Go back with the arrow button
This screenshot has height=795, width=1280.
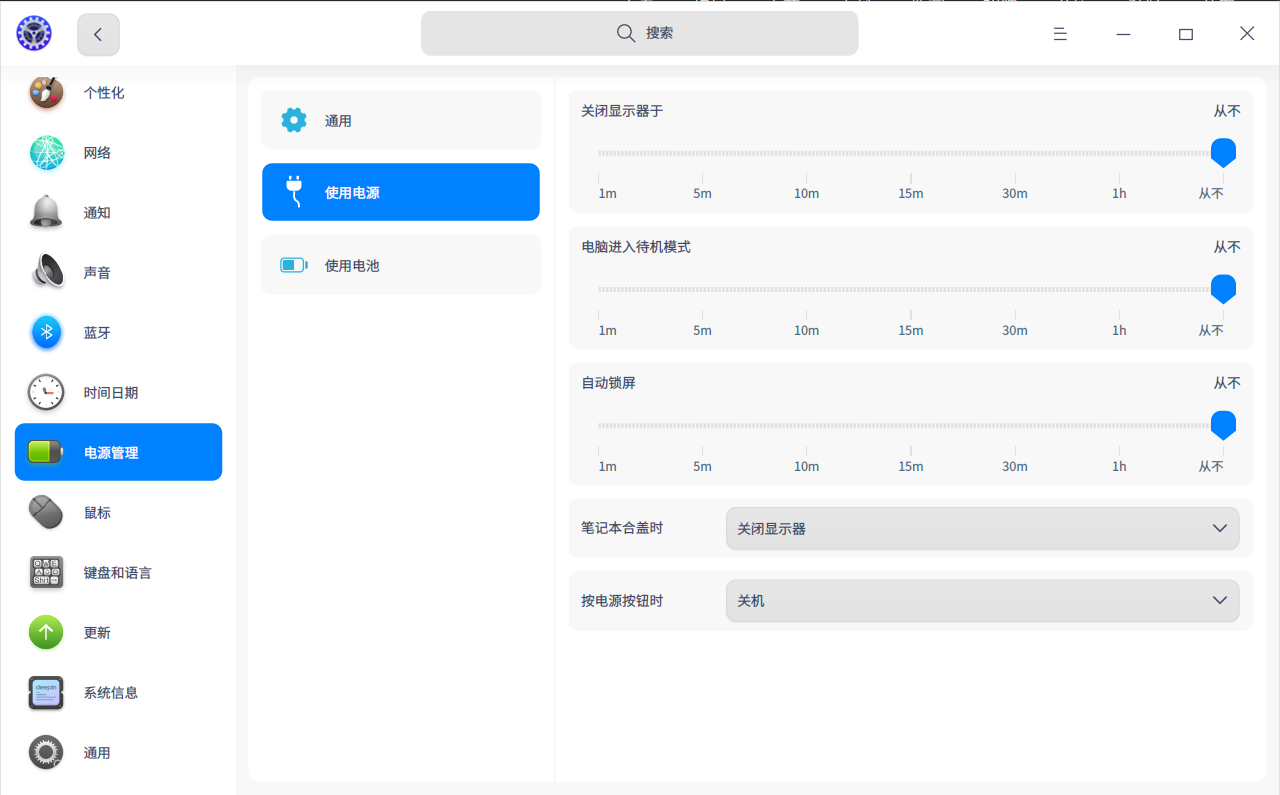point(98,34)
